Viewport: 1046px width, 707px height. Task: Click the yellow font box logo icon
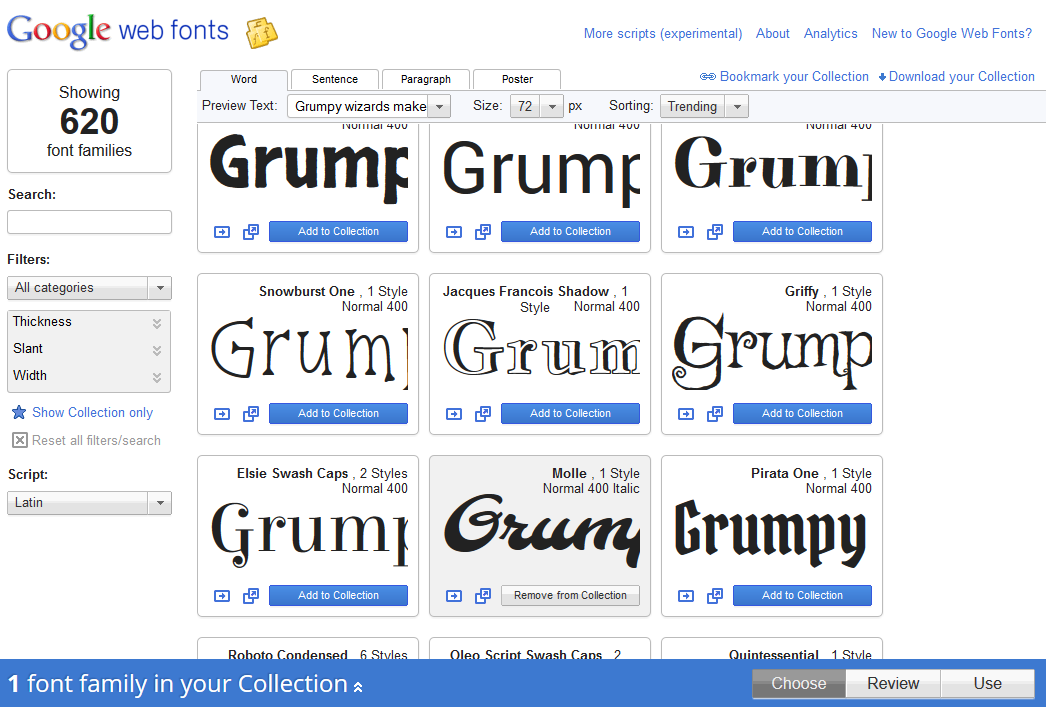pyautogui.click(x=261, y=32)
